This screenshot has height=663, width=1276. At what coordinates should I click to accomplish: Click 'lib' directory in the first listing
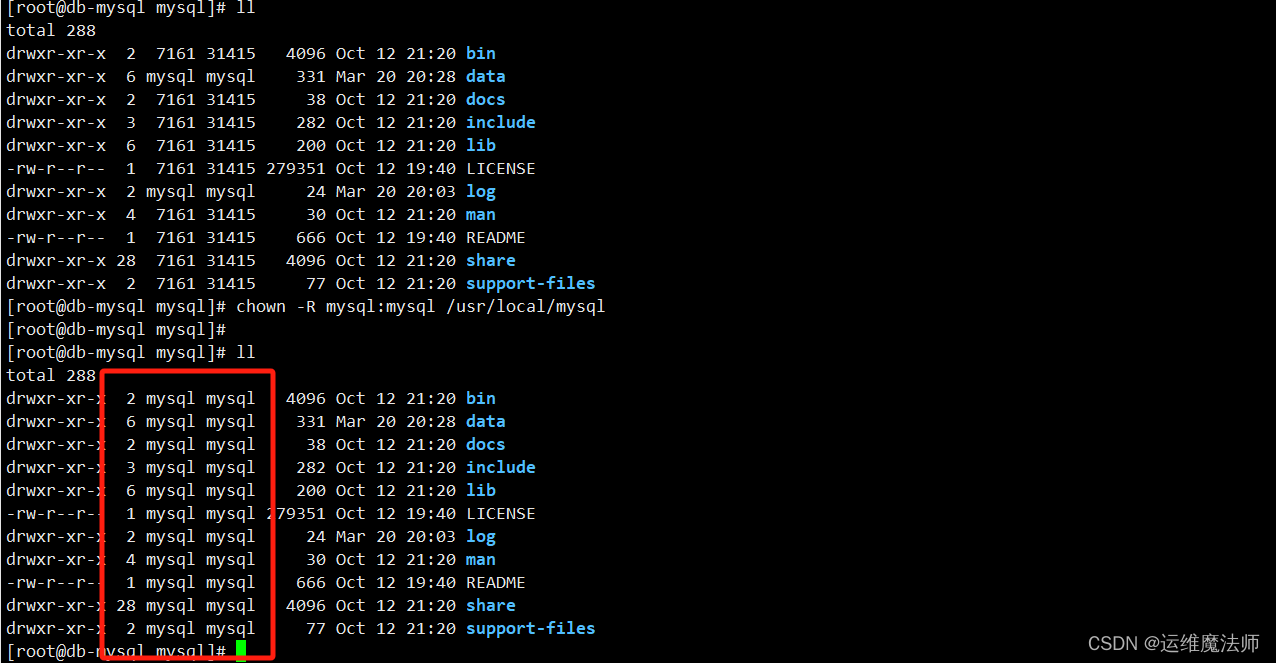tap(480, 145)
